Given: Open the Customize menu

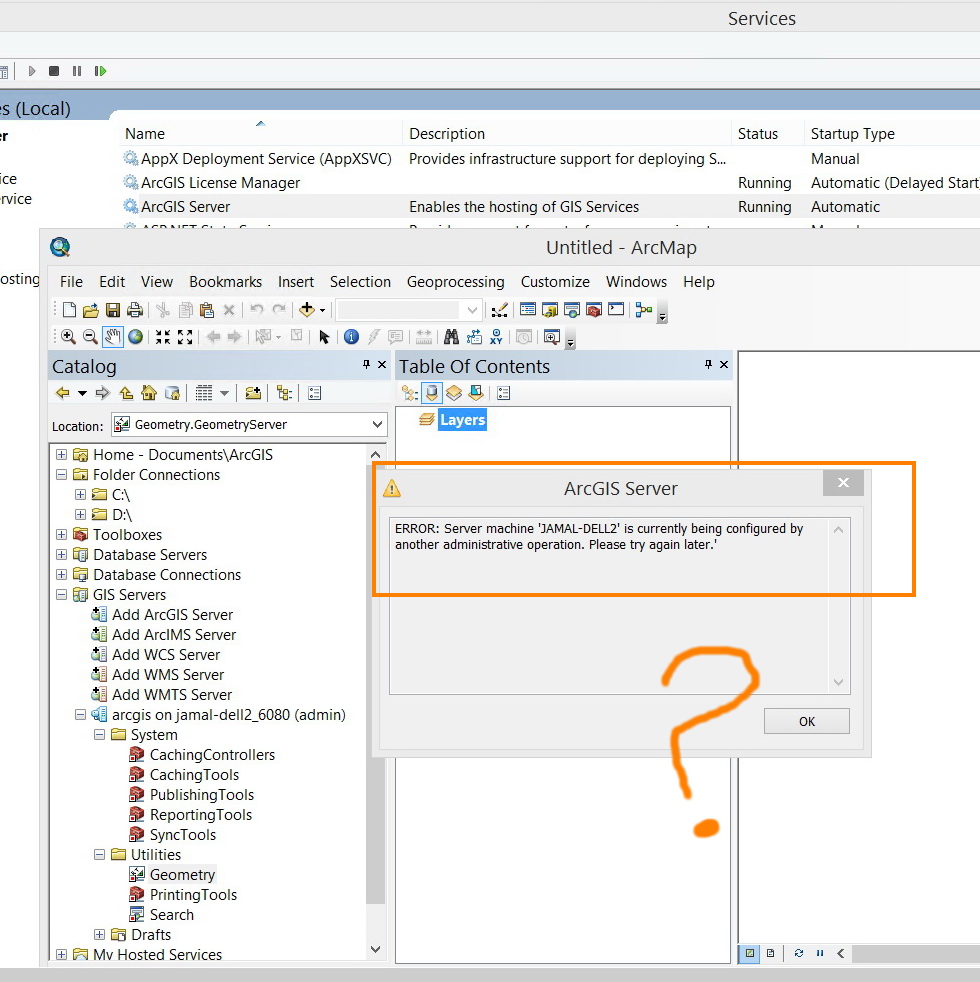Looking at the screenshot, I should pyautogui.click(x=555, y=282).
